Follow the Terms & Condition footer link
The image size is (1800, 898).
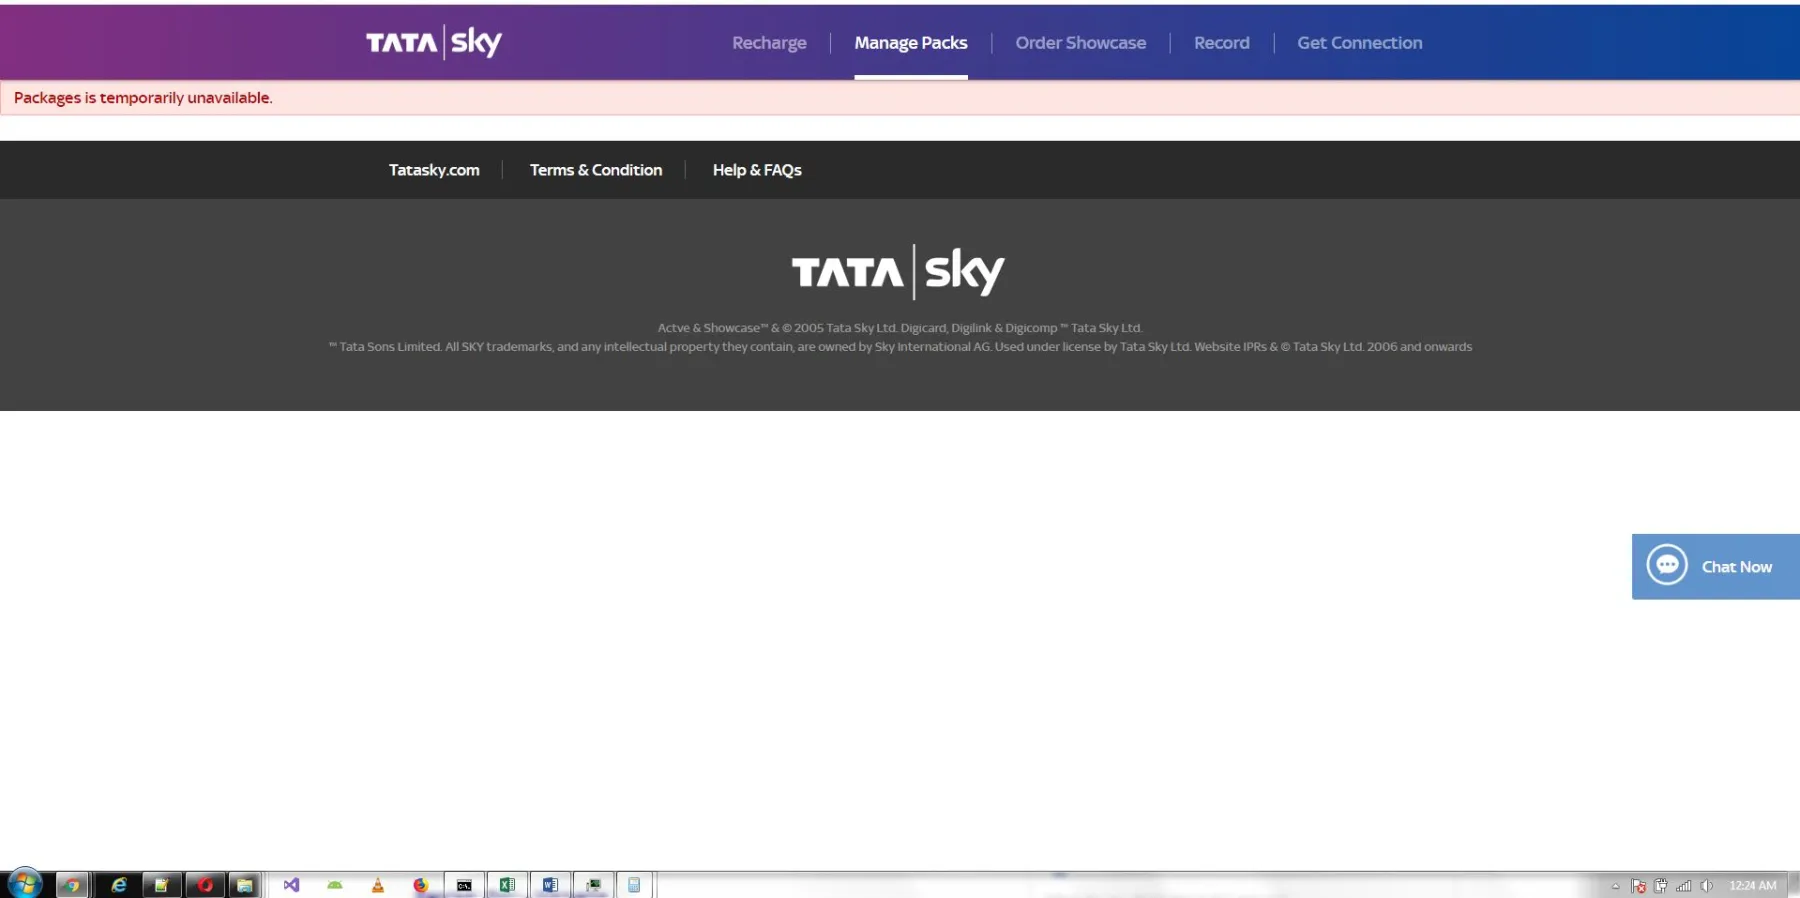point(596,170)
